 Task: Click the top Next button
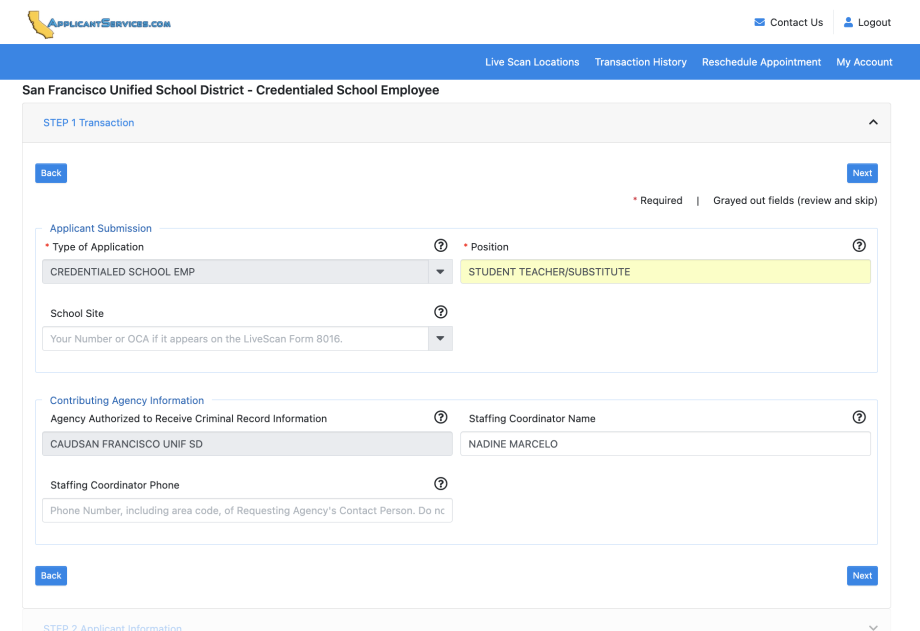point(862,173)
